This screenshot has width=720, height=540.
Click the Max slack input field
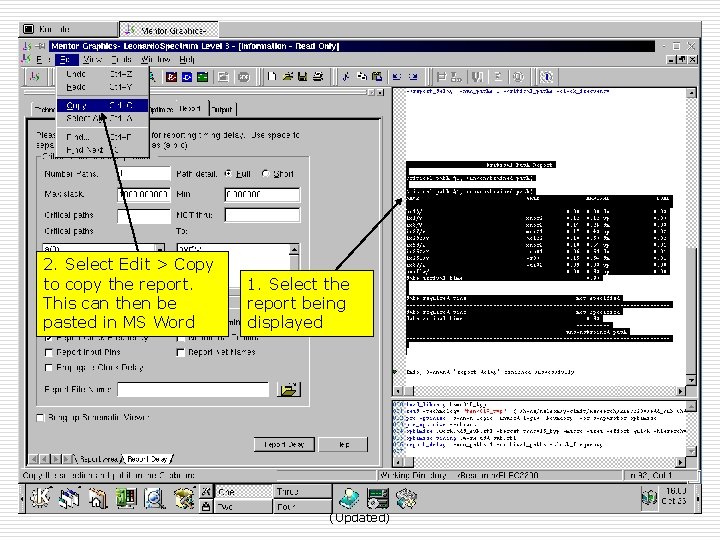(144, 195)
